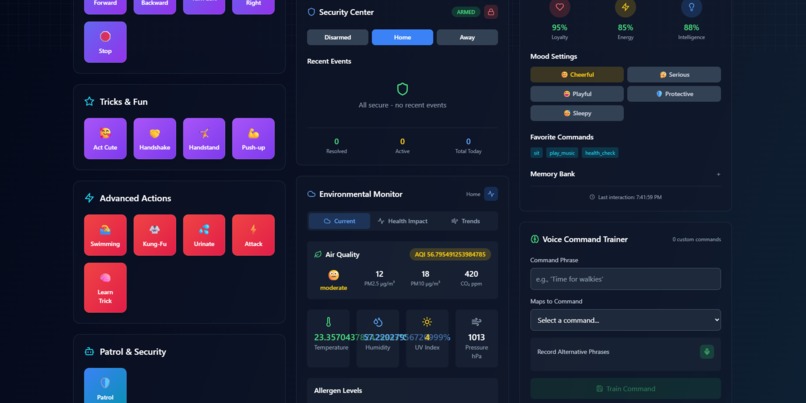This screenshot has height=403, width=806.
Task: Select the Cheerful mood
Action: 577,75
